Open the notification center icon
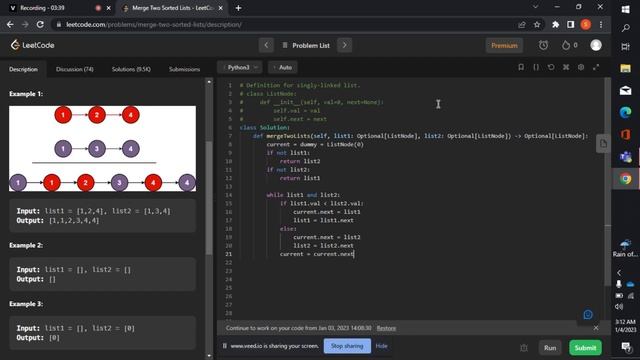The height and width of the screenshot is (360, 640). tap(625, 347)
